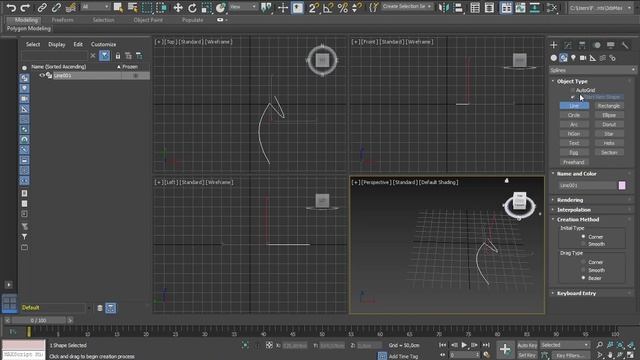Select the Cameras category icon
This screenshot has height=360, width=640.
click(x=583, y=58)
